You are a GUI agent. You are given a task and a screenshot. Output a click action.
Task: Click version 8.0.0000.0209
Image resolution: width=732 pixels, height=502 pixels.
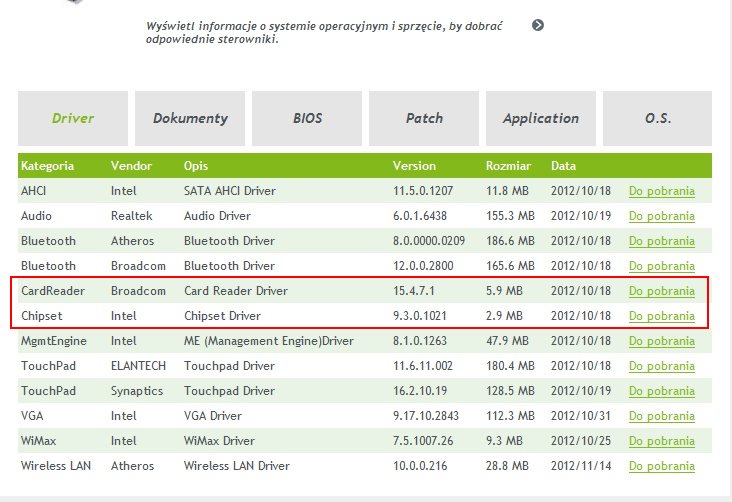click(x=429, y=241)
